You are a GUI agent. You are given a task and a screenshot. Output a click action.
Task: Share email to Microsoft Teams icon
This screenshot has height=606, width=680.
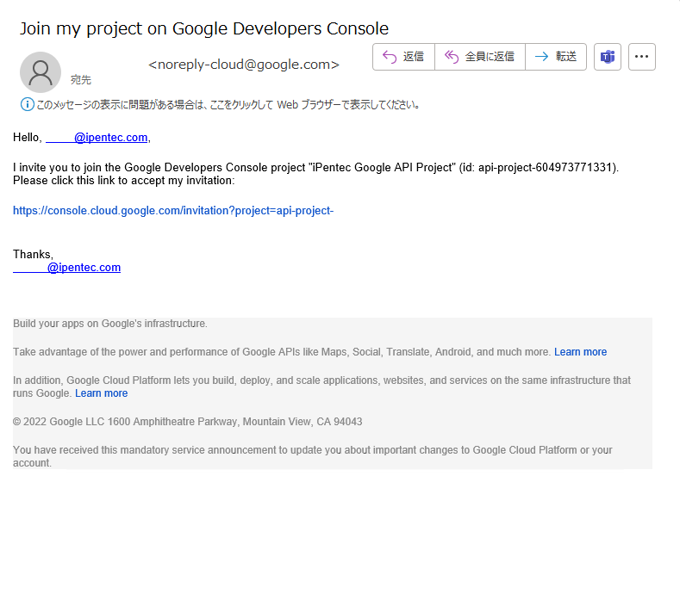point(607,57)
